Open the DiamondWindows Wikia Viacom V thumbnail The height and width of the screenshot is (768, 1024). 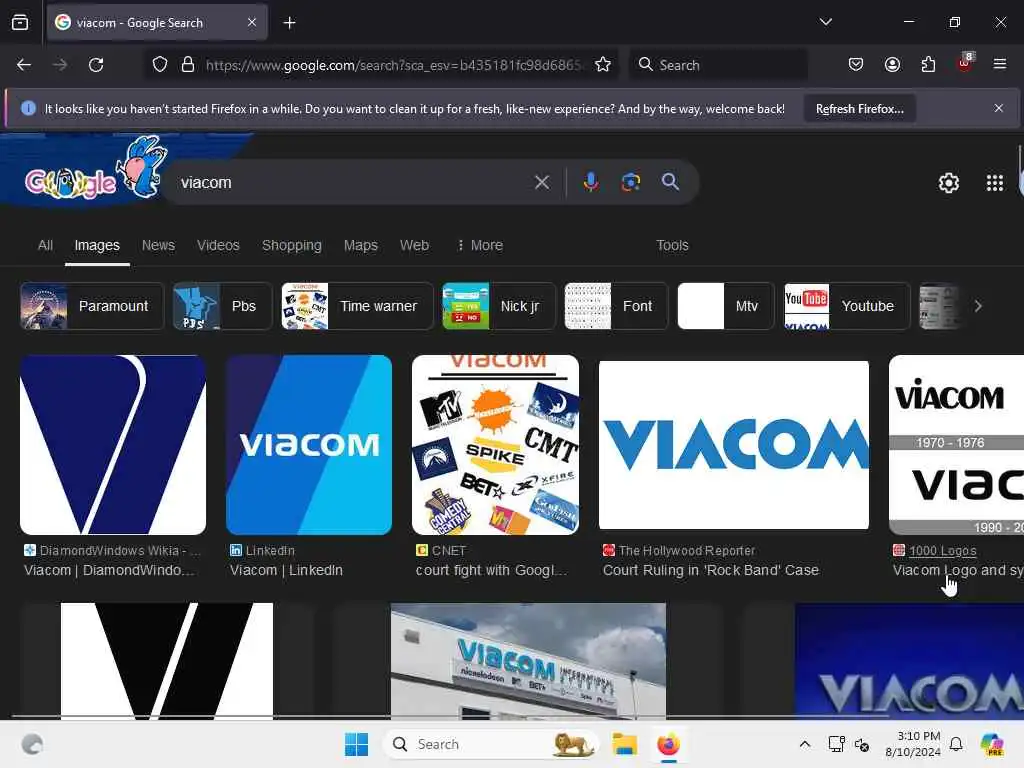pos(113,445)
